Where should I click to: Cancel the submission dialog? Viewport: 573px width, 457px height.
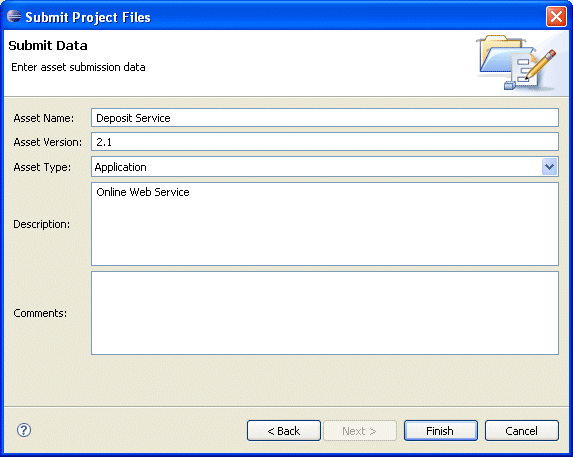(x=521, y=431)
